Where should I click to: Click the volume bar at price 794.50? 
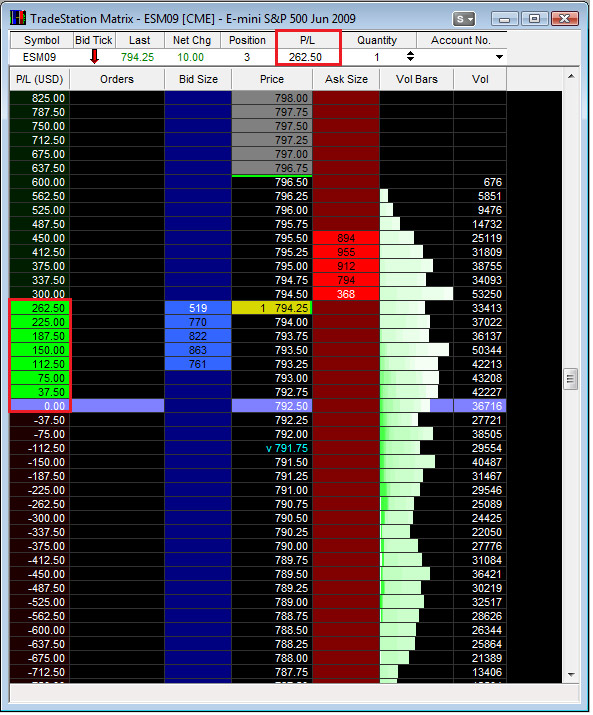tap(416, 294)
